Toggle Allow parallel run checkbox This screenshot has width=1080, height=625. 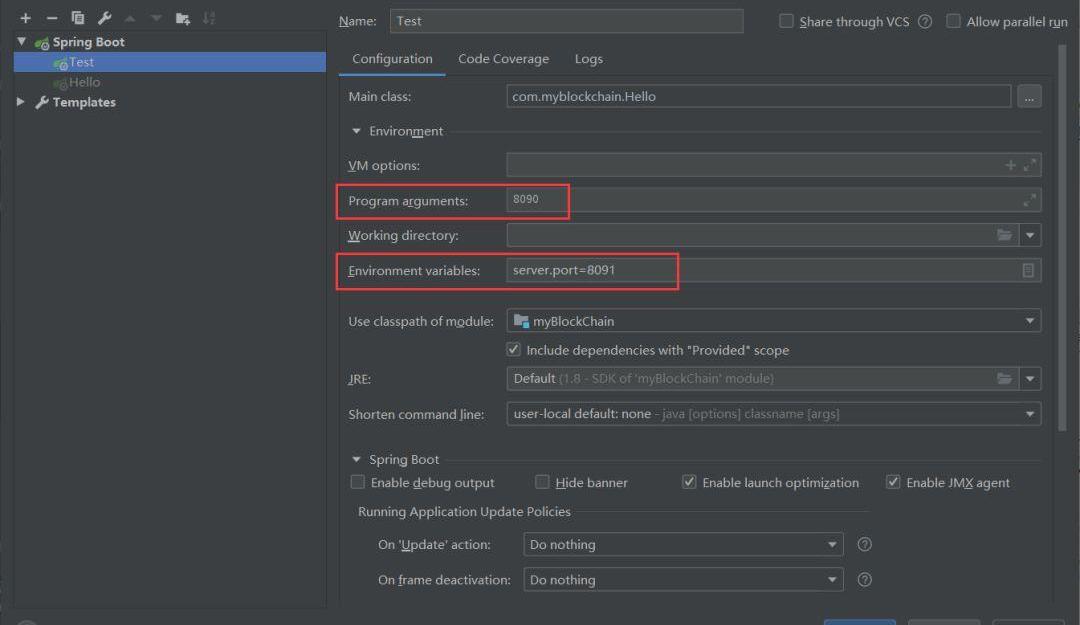953,21
